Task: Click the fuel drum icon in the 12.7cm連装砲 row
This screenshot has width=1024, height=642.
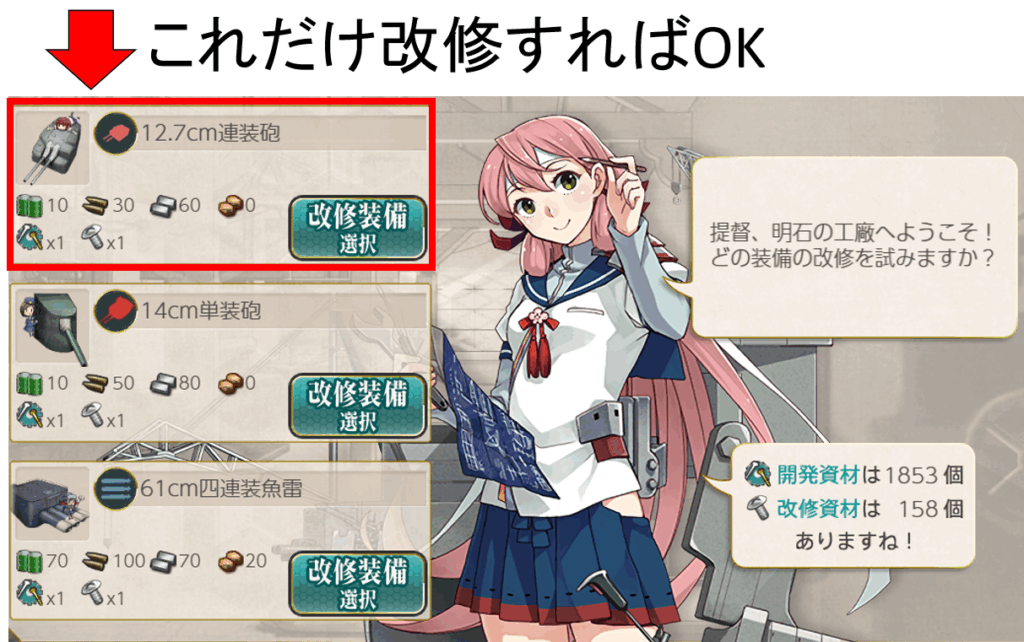Action: [29, 206]
